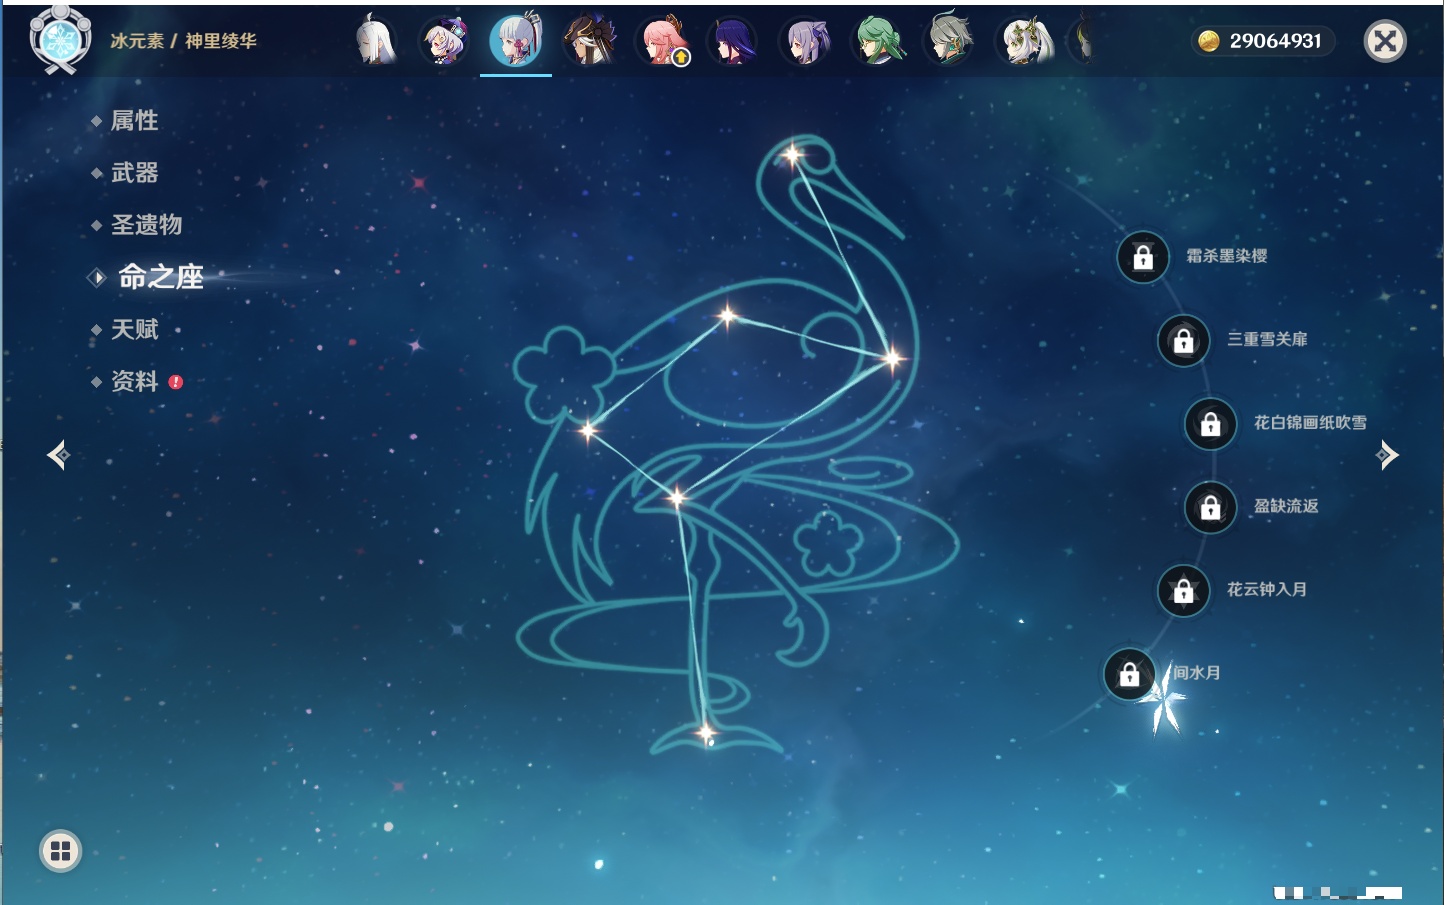Viewport: 1444px width, 905px height.
Task: Switch to previous character with left arrow
Action: [x=58, y=455]
